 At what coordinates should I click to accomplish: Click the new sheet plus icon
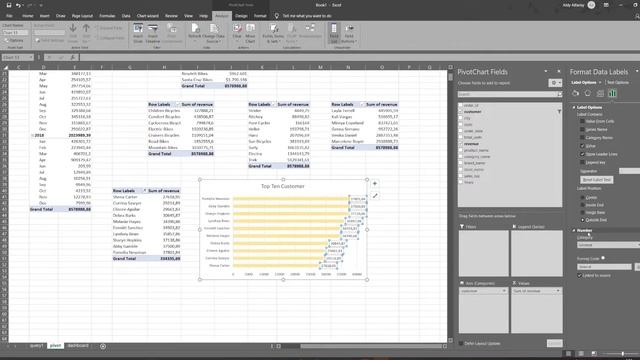tap(103, 346)
